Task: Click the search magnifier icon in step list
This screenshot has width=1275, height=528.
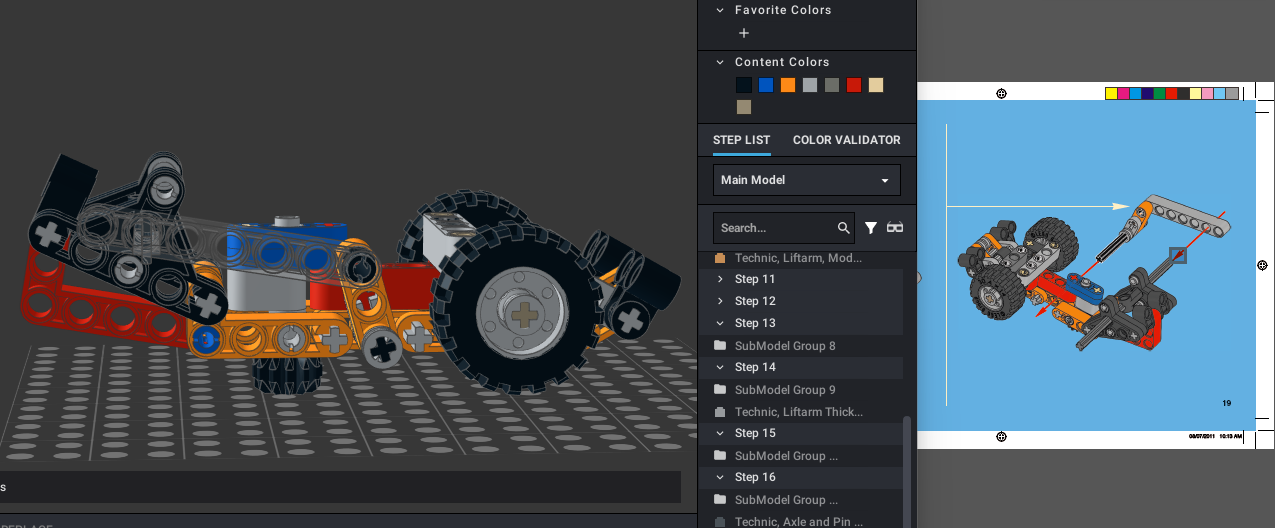Action: point(844,228)
